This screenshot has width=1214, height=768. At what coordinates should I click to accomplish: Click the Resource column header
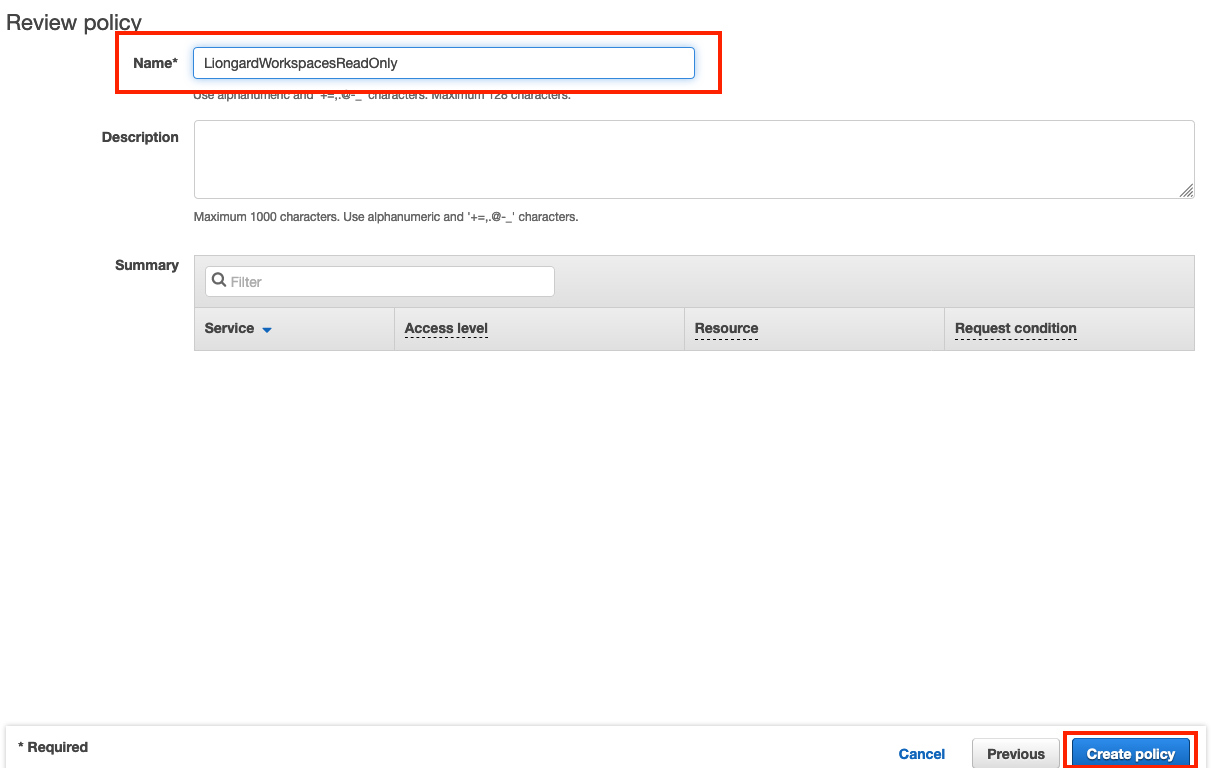[x=726, y=328]
